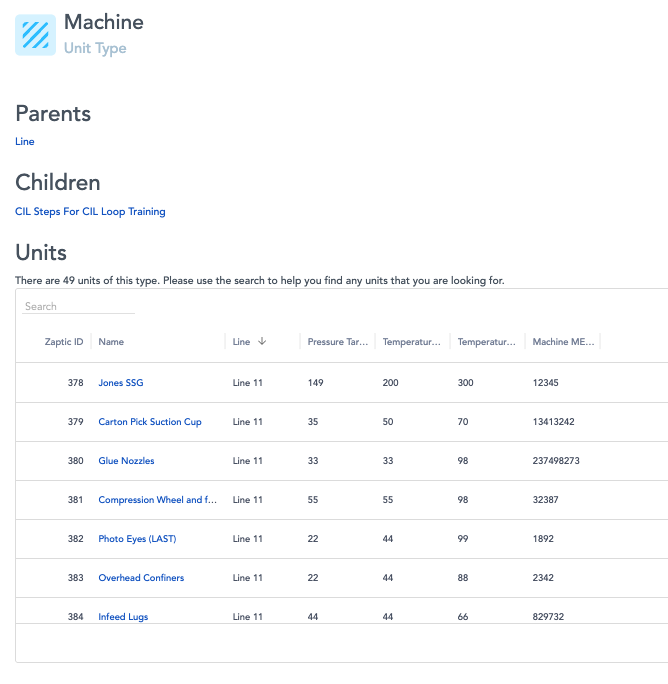Open the Compression Wheel unit link
Viewport: 668px width, 684px height.
click(x=157, y=500)
